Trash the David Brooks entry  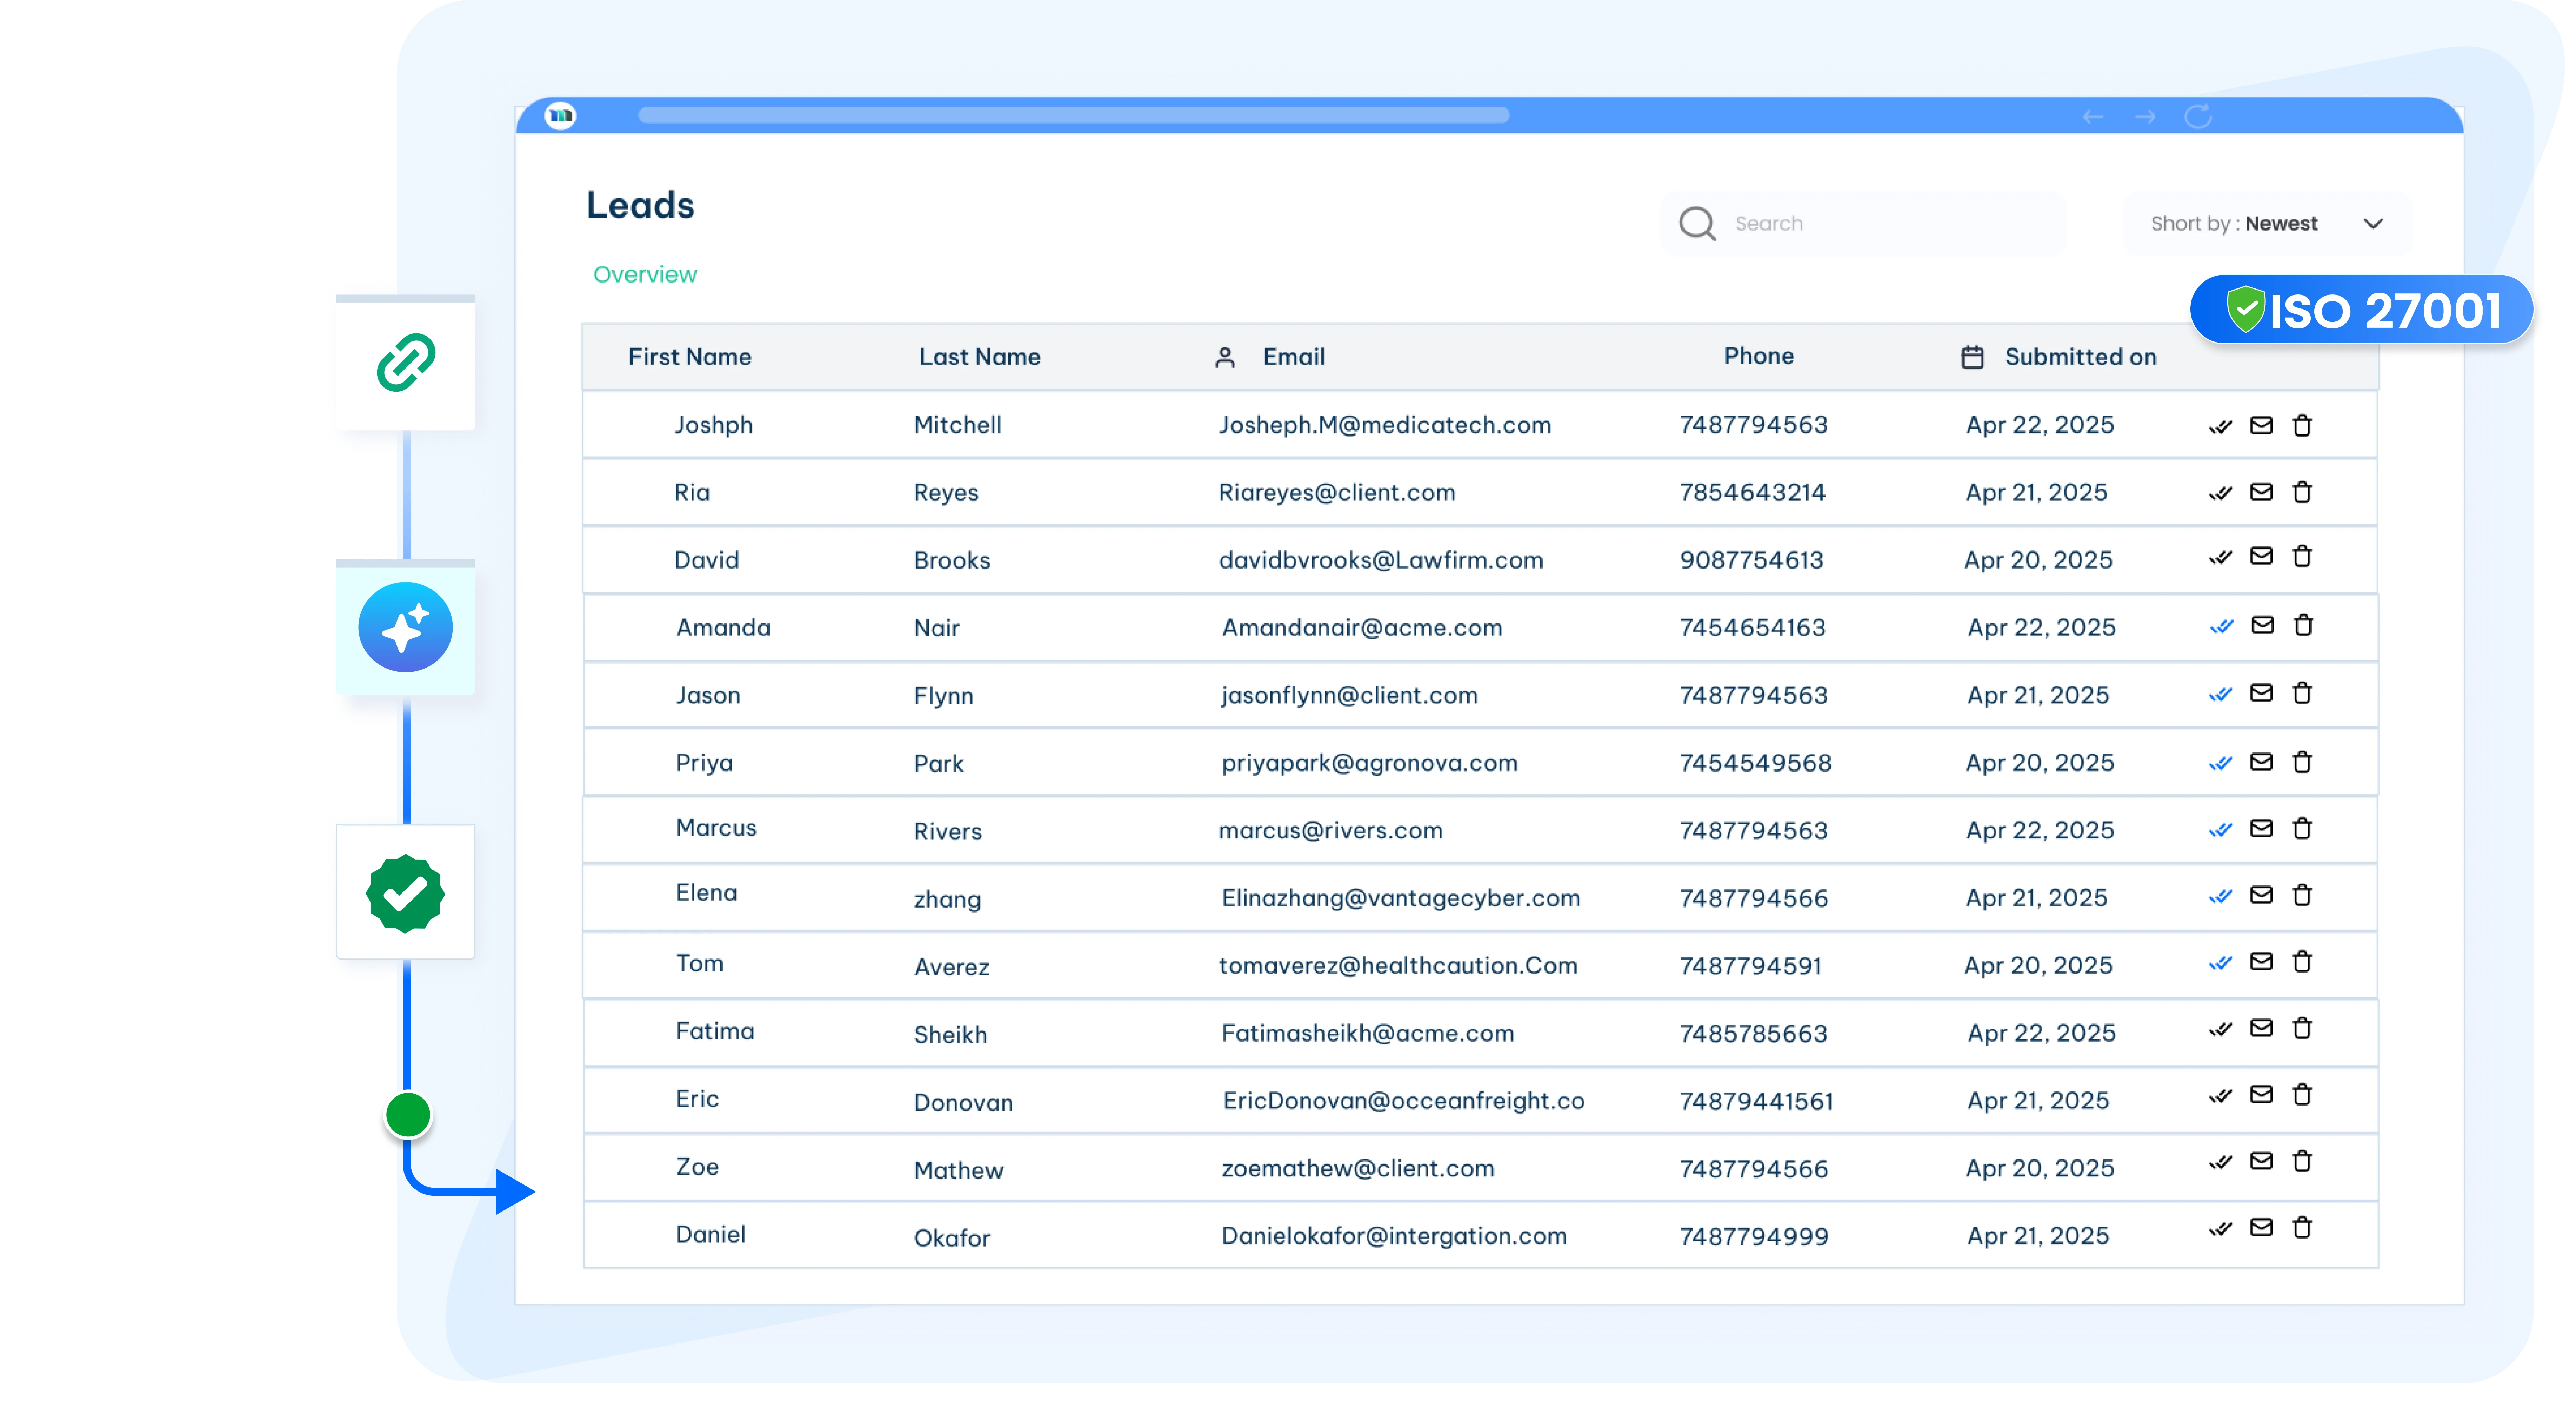click(2302, 556)
